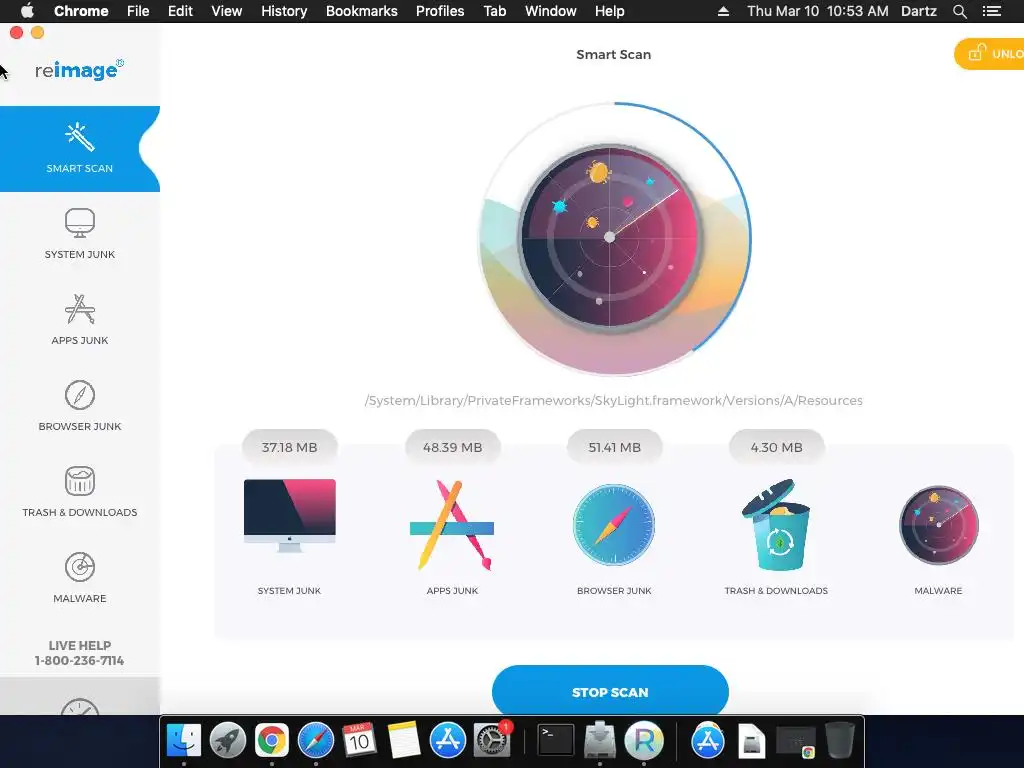1024x768 pixels.
Task: Open the Reimage app icon in the Dock
Action: click(644, 740)
